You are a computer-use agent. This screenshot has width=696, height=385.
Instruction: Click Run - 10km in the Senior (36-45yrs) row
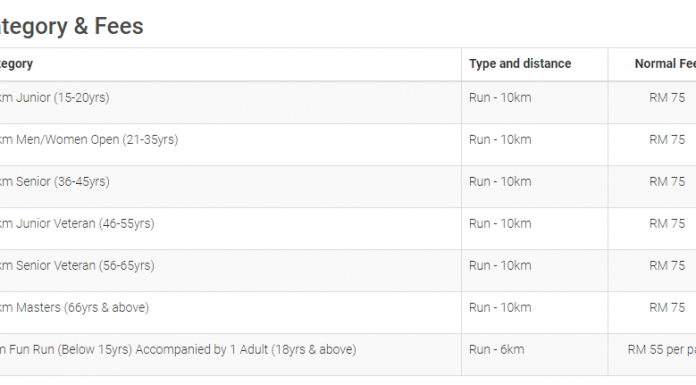click(x=500, y=182)
